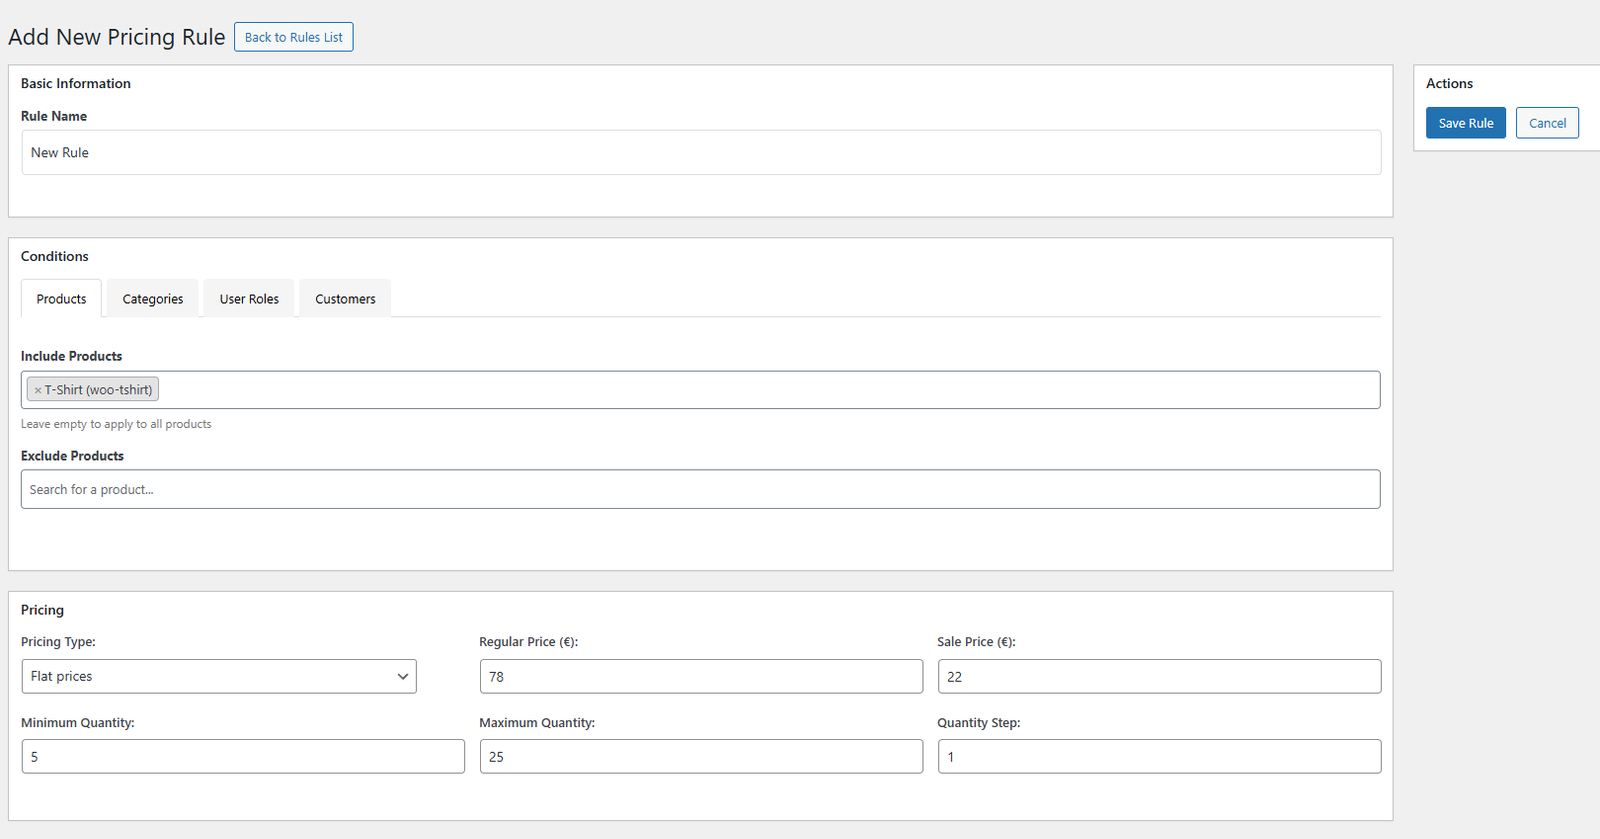Edit the Sale Price field
Screen dimensions: 1600x839
click(x=1159, y=676)
